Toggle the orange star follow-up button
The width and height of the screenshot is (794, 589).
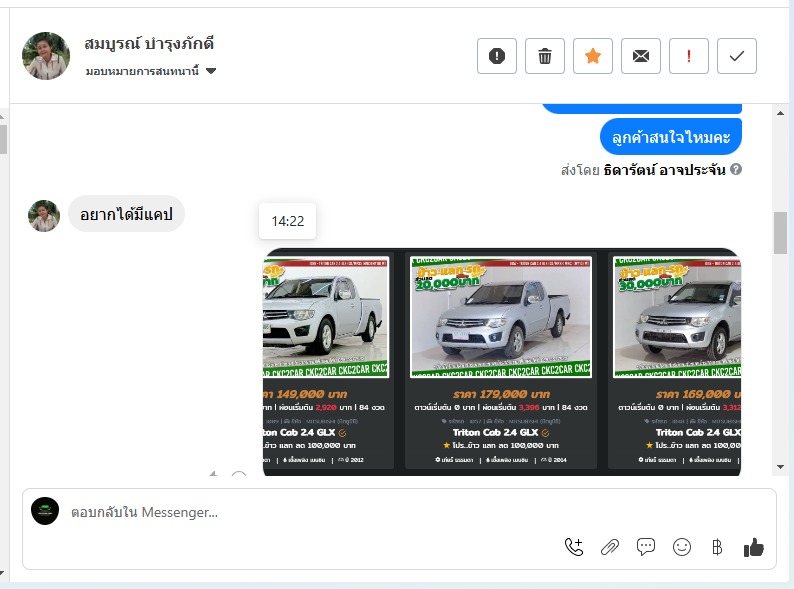pos(592,56)
